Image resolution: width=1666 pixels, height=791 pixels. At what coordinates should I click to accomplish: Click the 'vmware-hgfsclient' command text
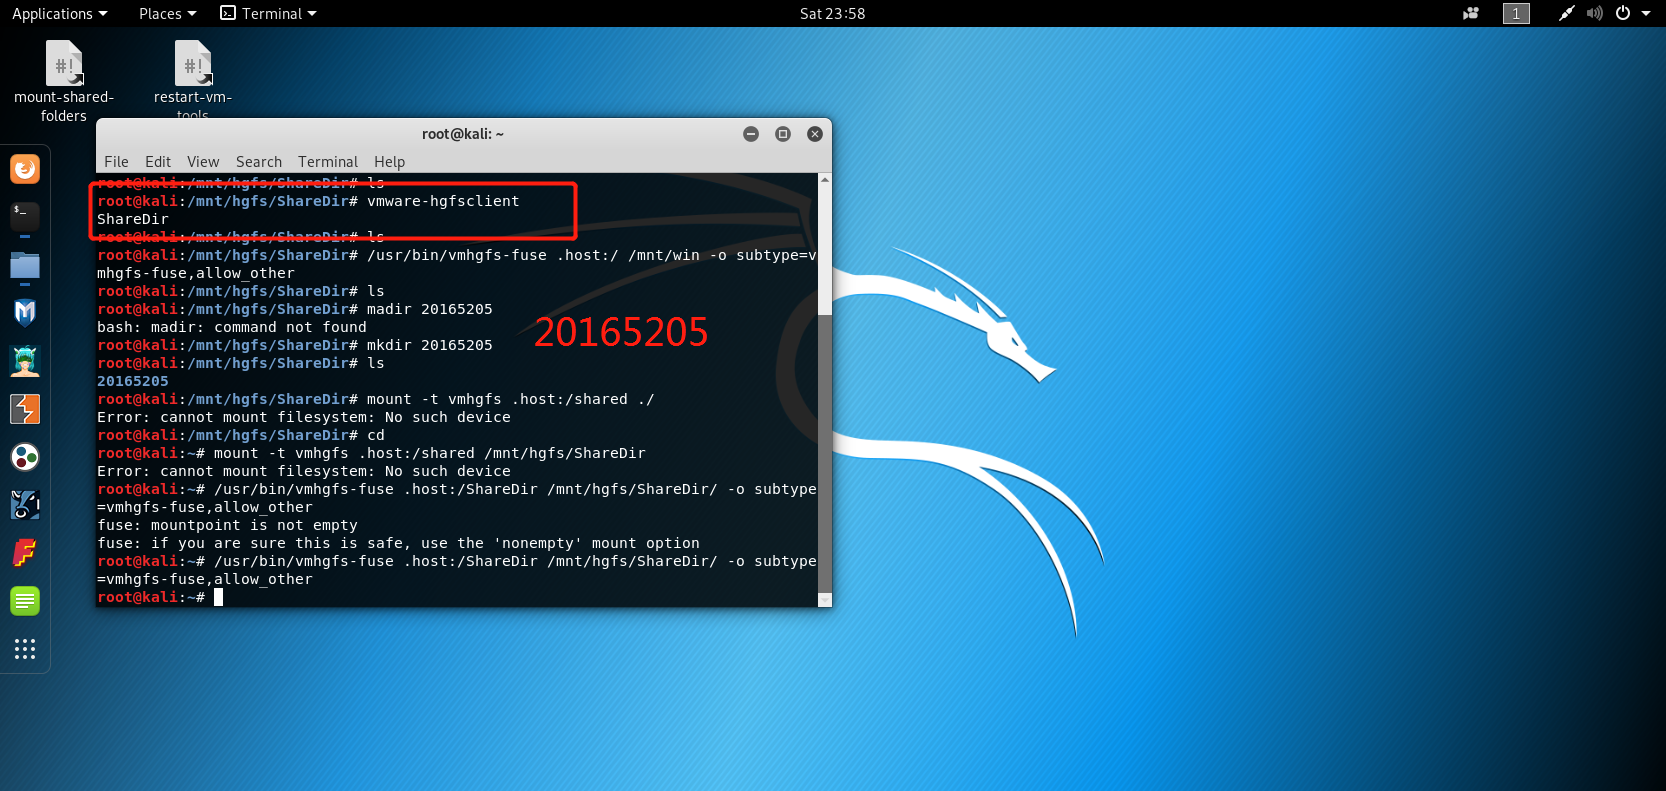tap(443, 201)
